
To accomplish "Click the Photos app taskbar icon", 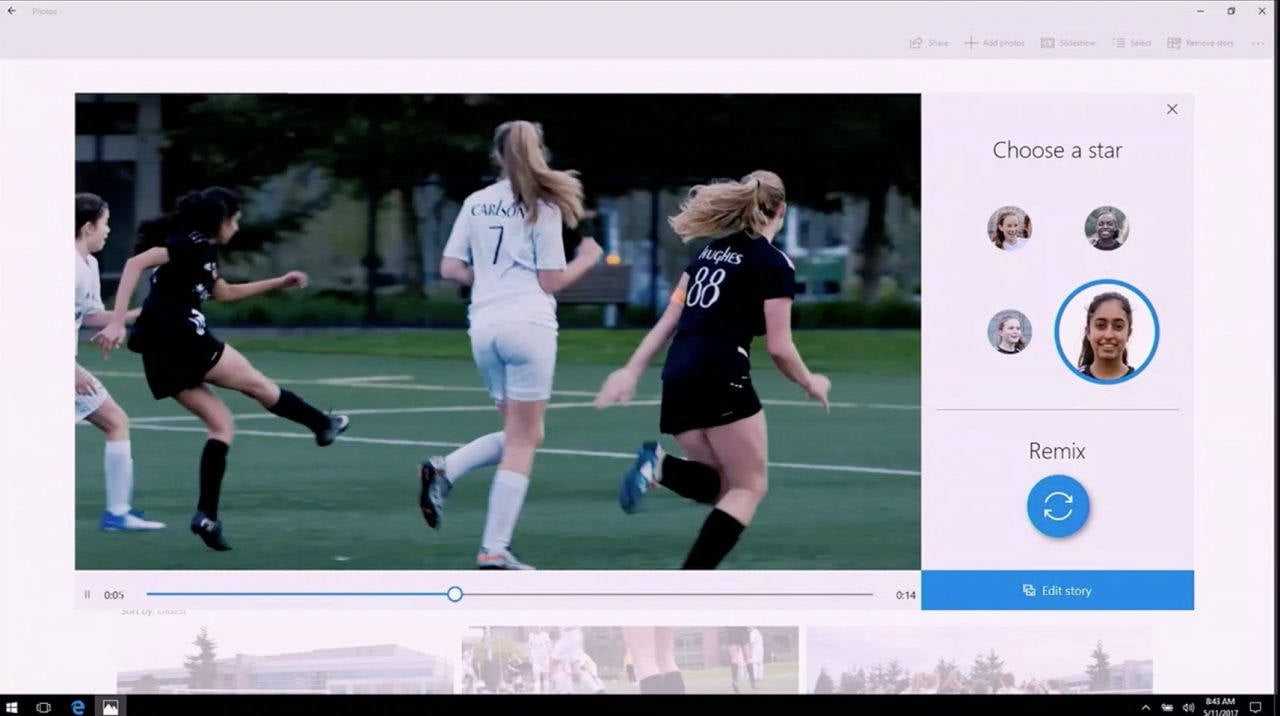I will 110,707.
